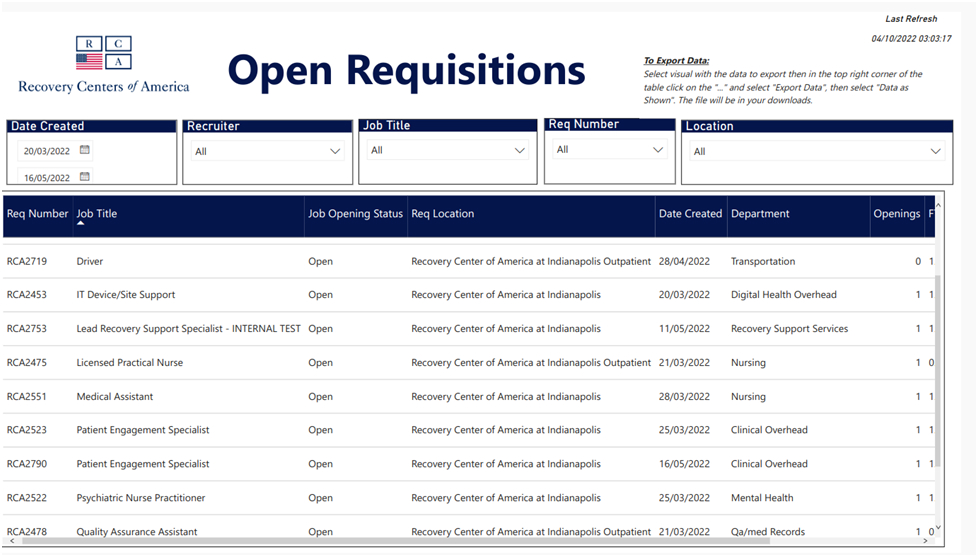The height and width of the screenshot is (557, 978).
Task: Click the Last Refresh timestamp 04/10/2022 03:03:17
Action: [911, 39]
